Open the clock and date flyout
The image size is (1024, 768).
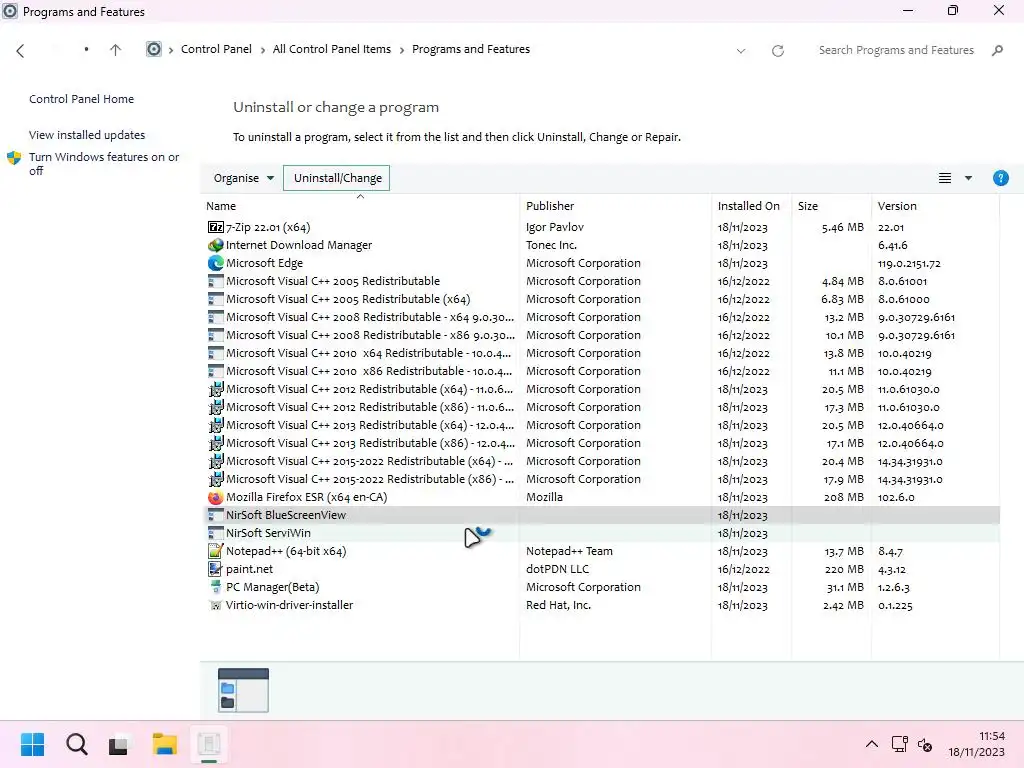coord(976,744)
